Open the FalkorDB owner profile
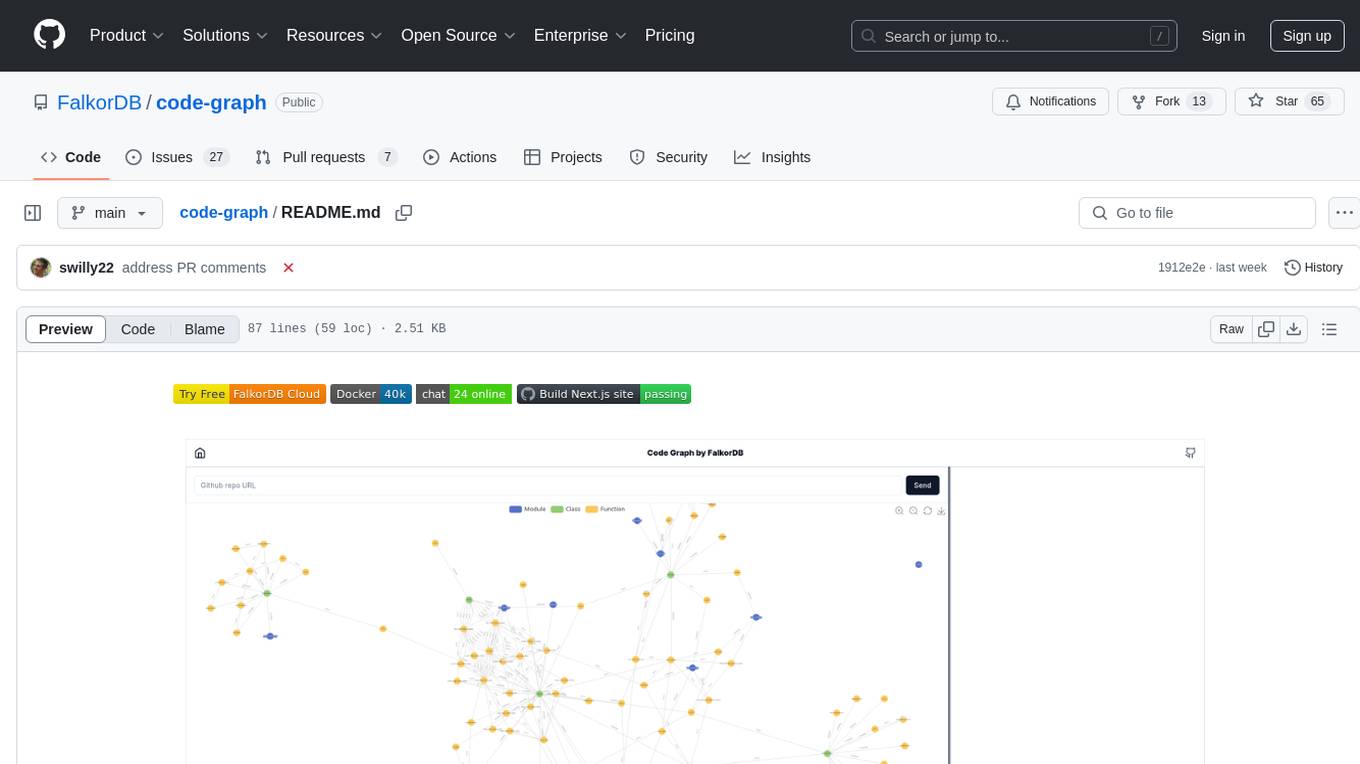The height and width of the screenshot is (764, 1360). (x=99, y=102)
